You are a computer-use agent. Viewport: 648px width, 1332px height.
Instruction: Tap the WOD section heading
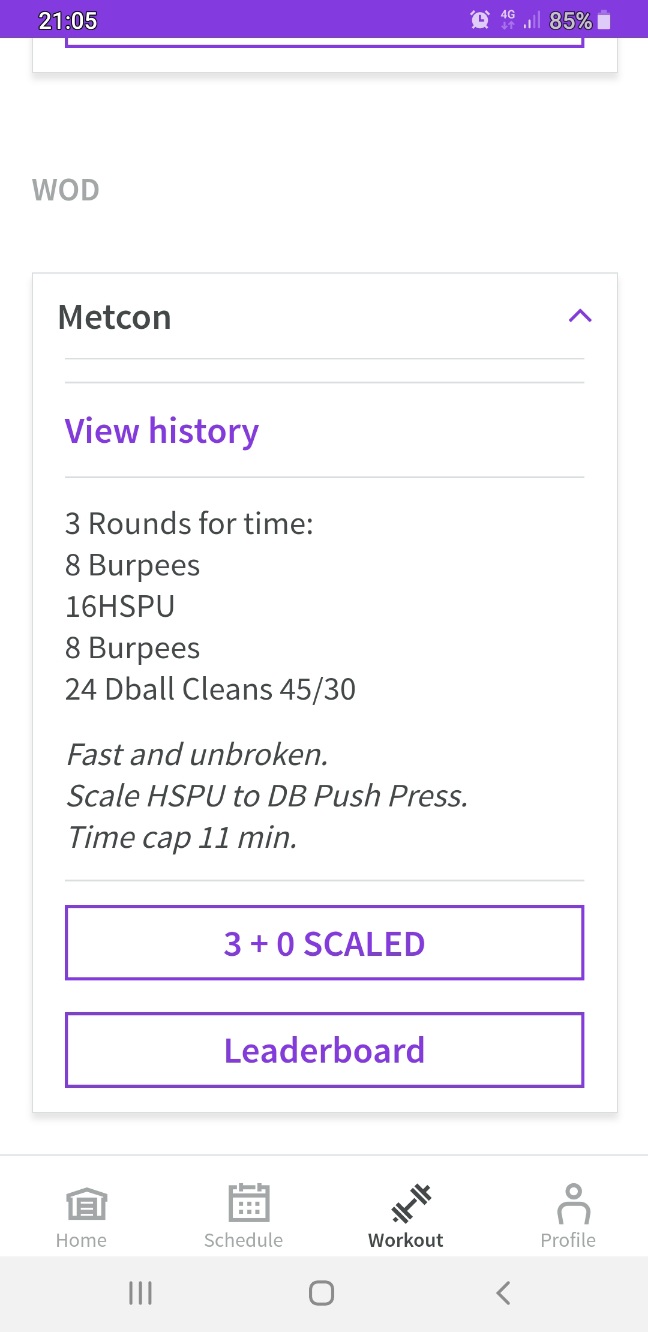coord(66,190)
